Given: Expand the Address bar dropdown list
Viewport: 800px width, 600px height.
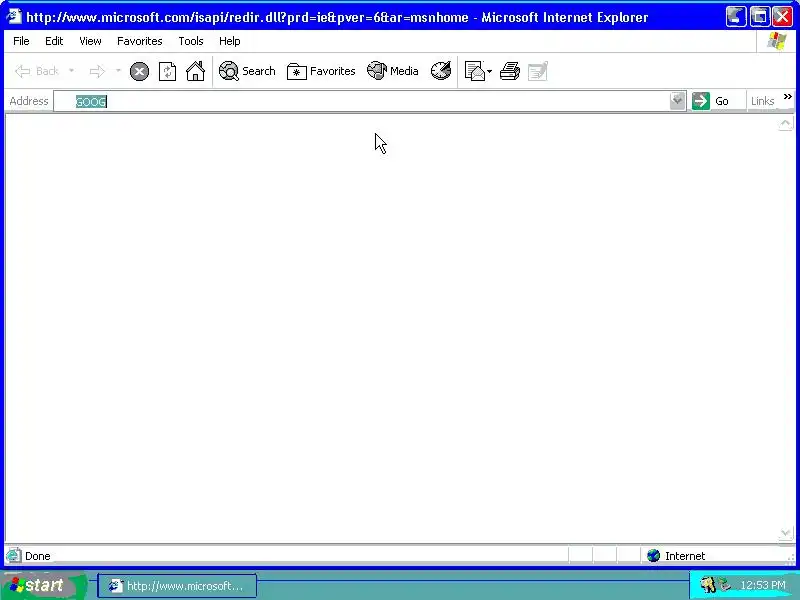Looking at the screenshot, I should 677,101.
